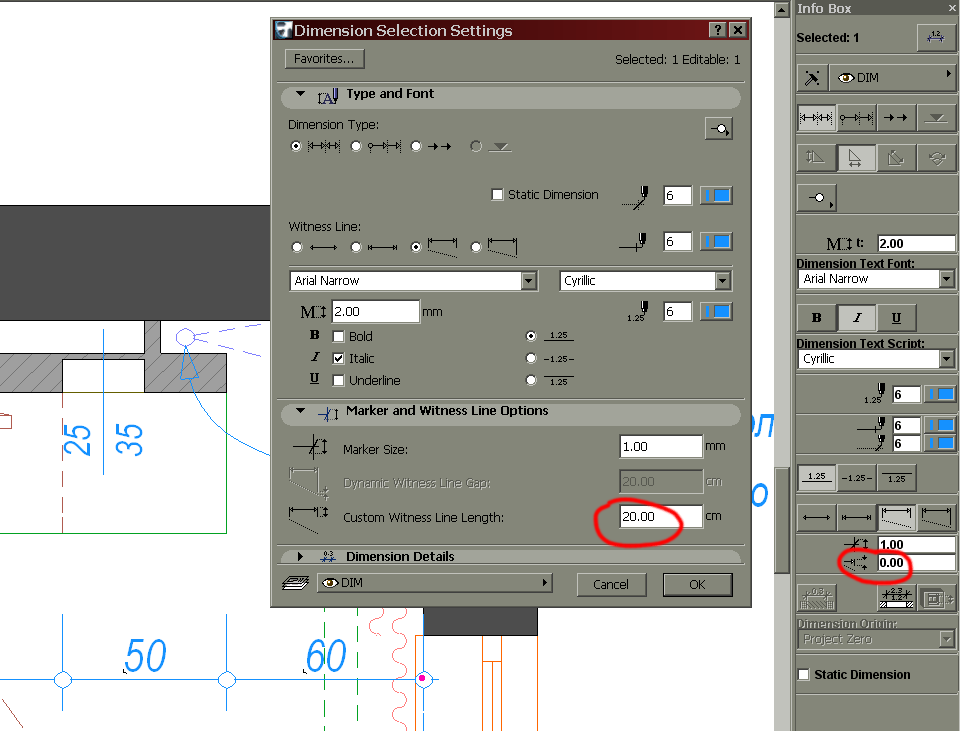
Task: Enable Static Dimension checkbox in dialog
Action: 497,195
